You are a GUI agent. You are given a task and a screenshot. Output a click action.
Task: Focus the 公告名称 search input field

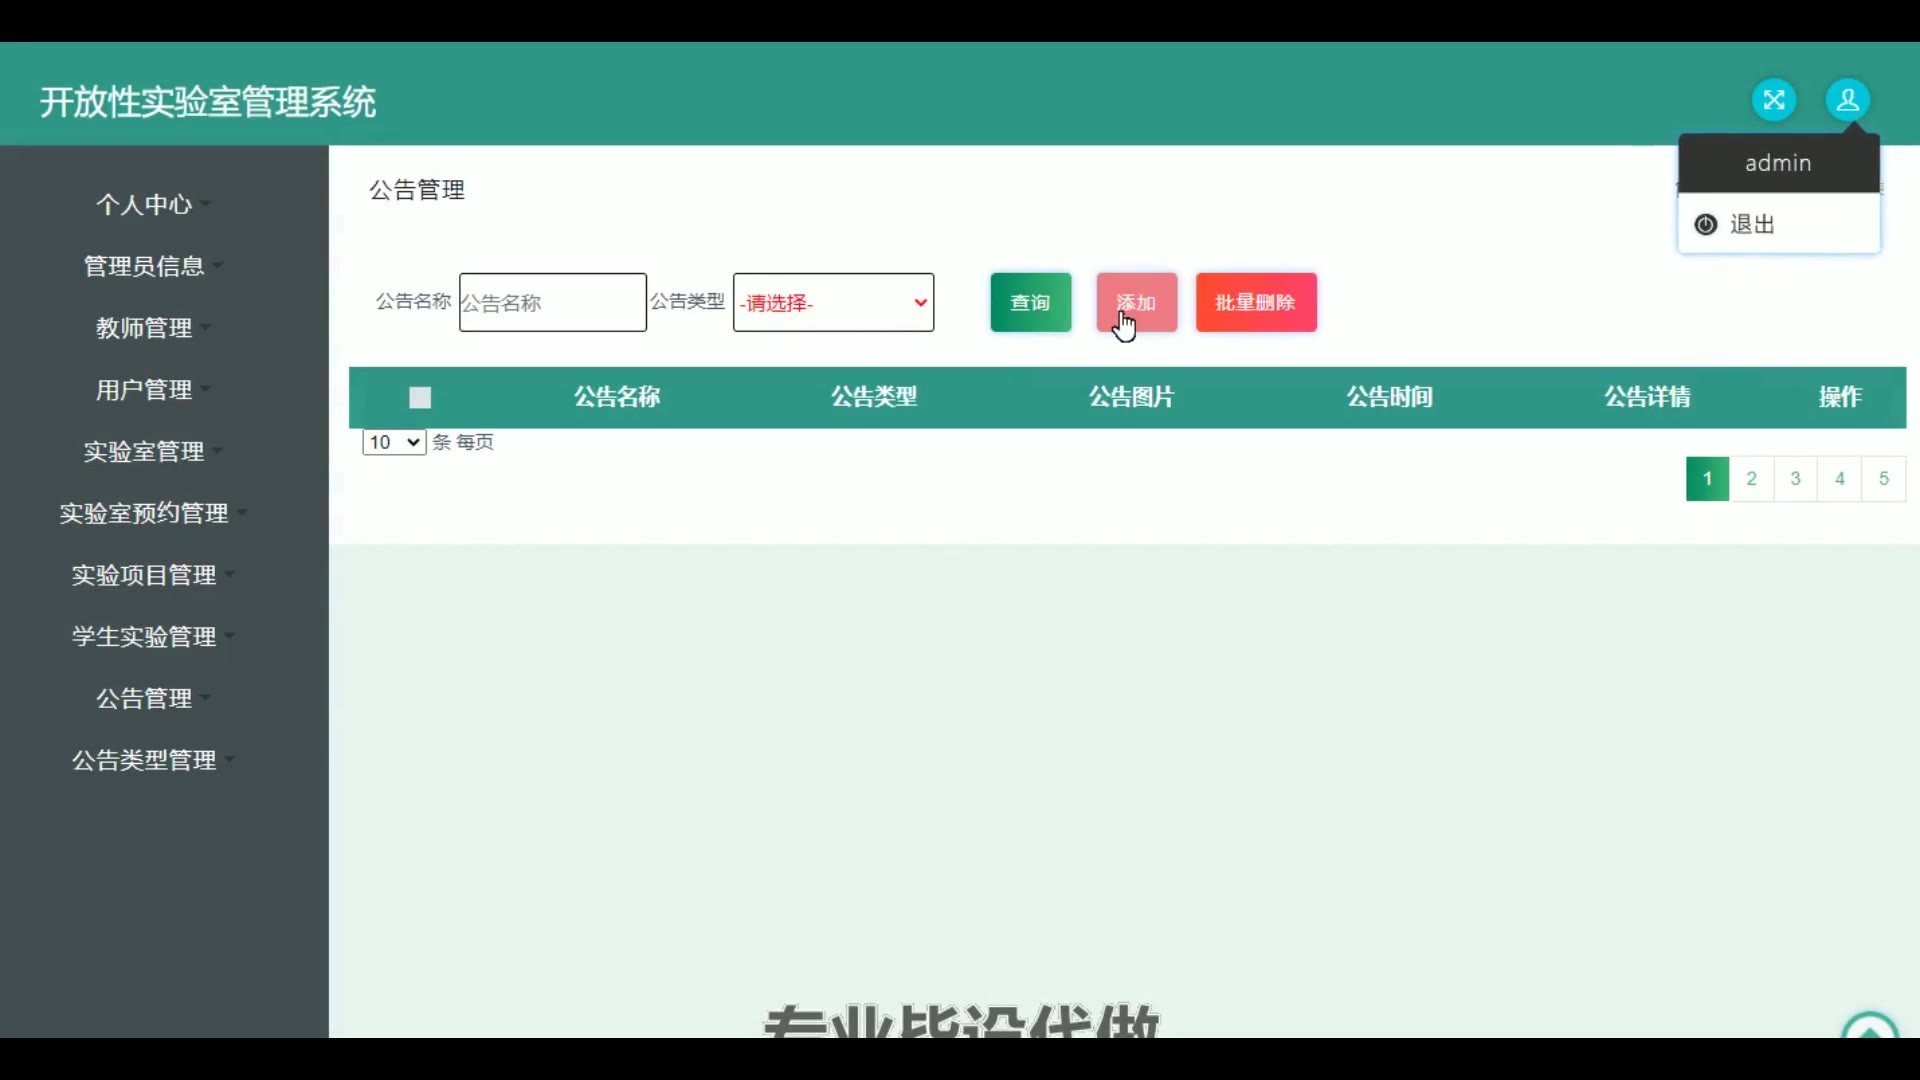(x=553, y=302)
